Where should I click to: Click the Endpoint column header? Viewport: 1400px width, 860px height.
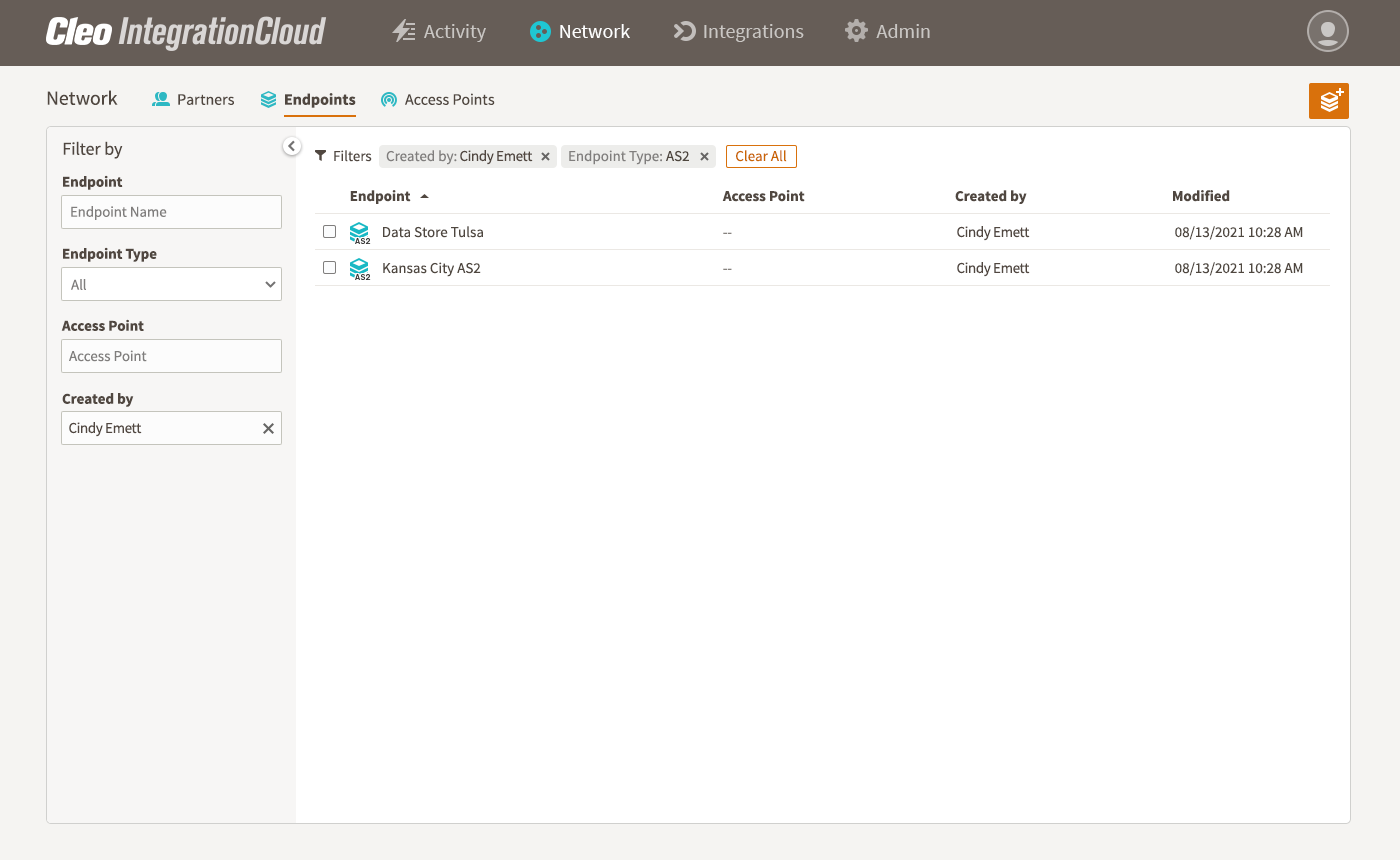click(x=380, y=196)
